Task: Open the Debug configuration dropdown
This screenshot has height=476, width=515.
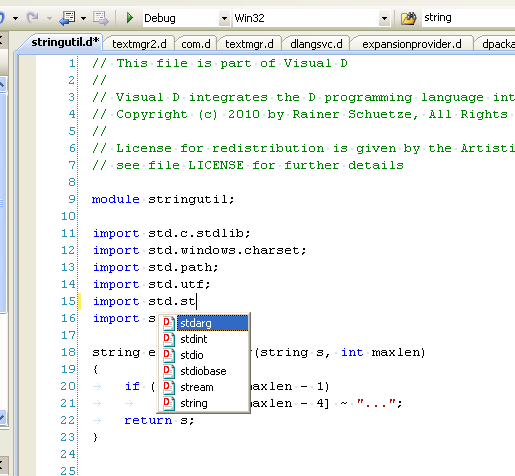Action: click(225, 18)
